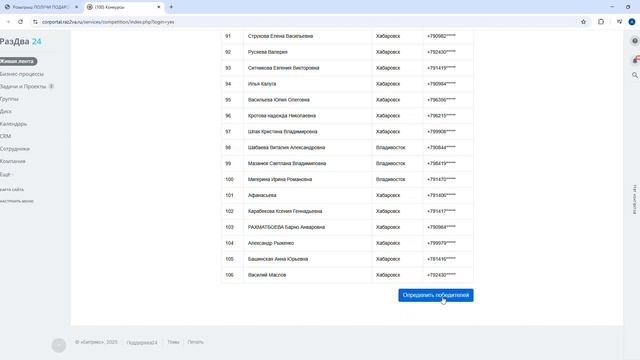Open notifications bell in right panel
Image resolution: width=640 pixels, height=360 pixels.
click(x=635, y=60)
